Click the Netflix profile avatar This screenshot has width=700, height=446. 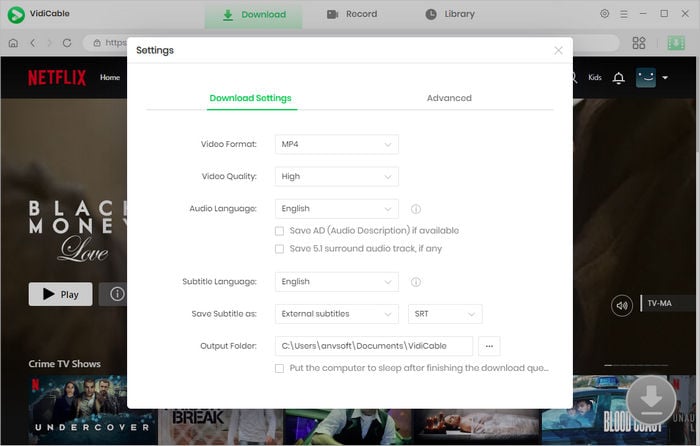pyautogui.click(x=646, y=78)
